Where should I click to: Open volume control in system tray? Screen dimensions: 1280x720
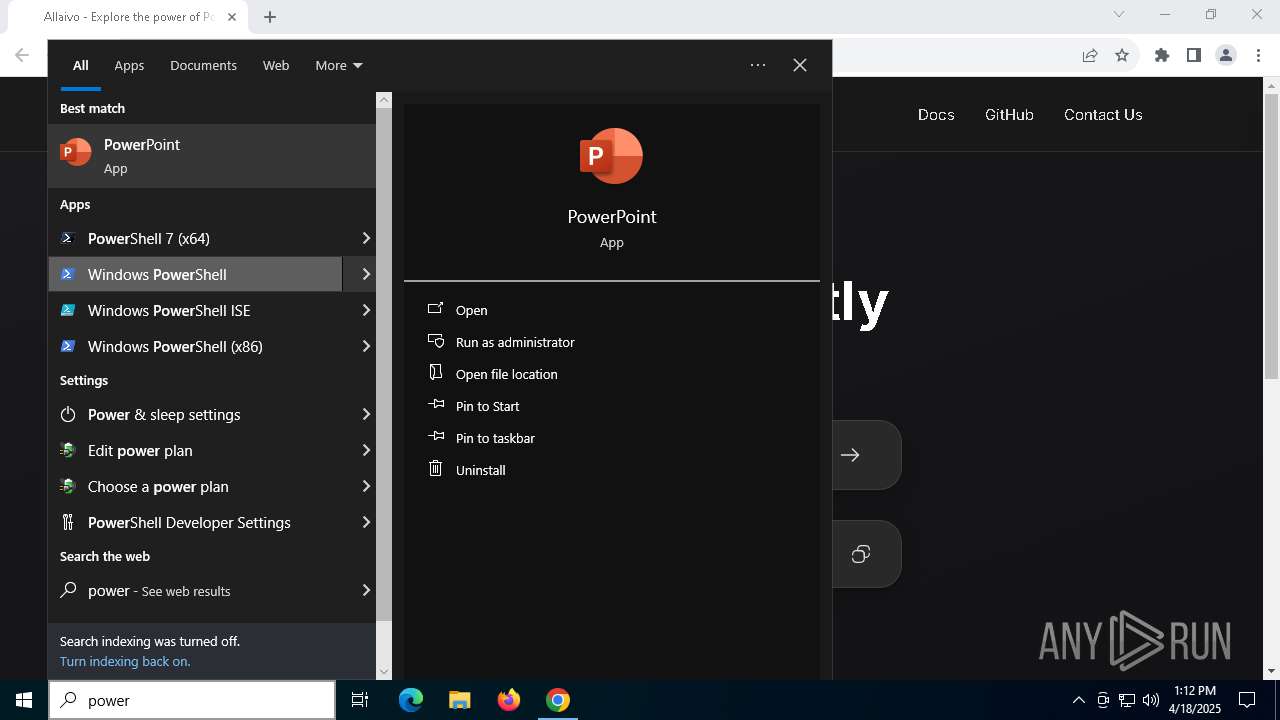pyautogui.click(x=1151, y=700)
